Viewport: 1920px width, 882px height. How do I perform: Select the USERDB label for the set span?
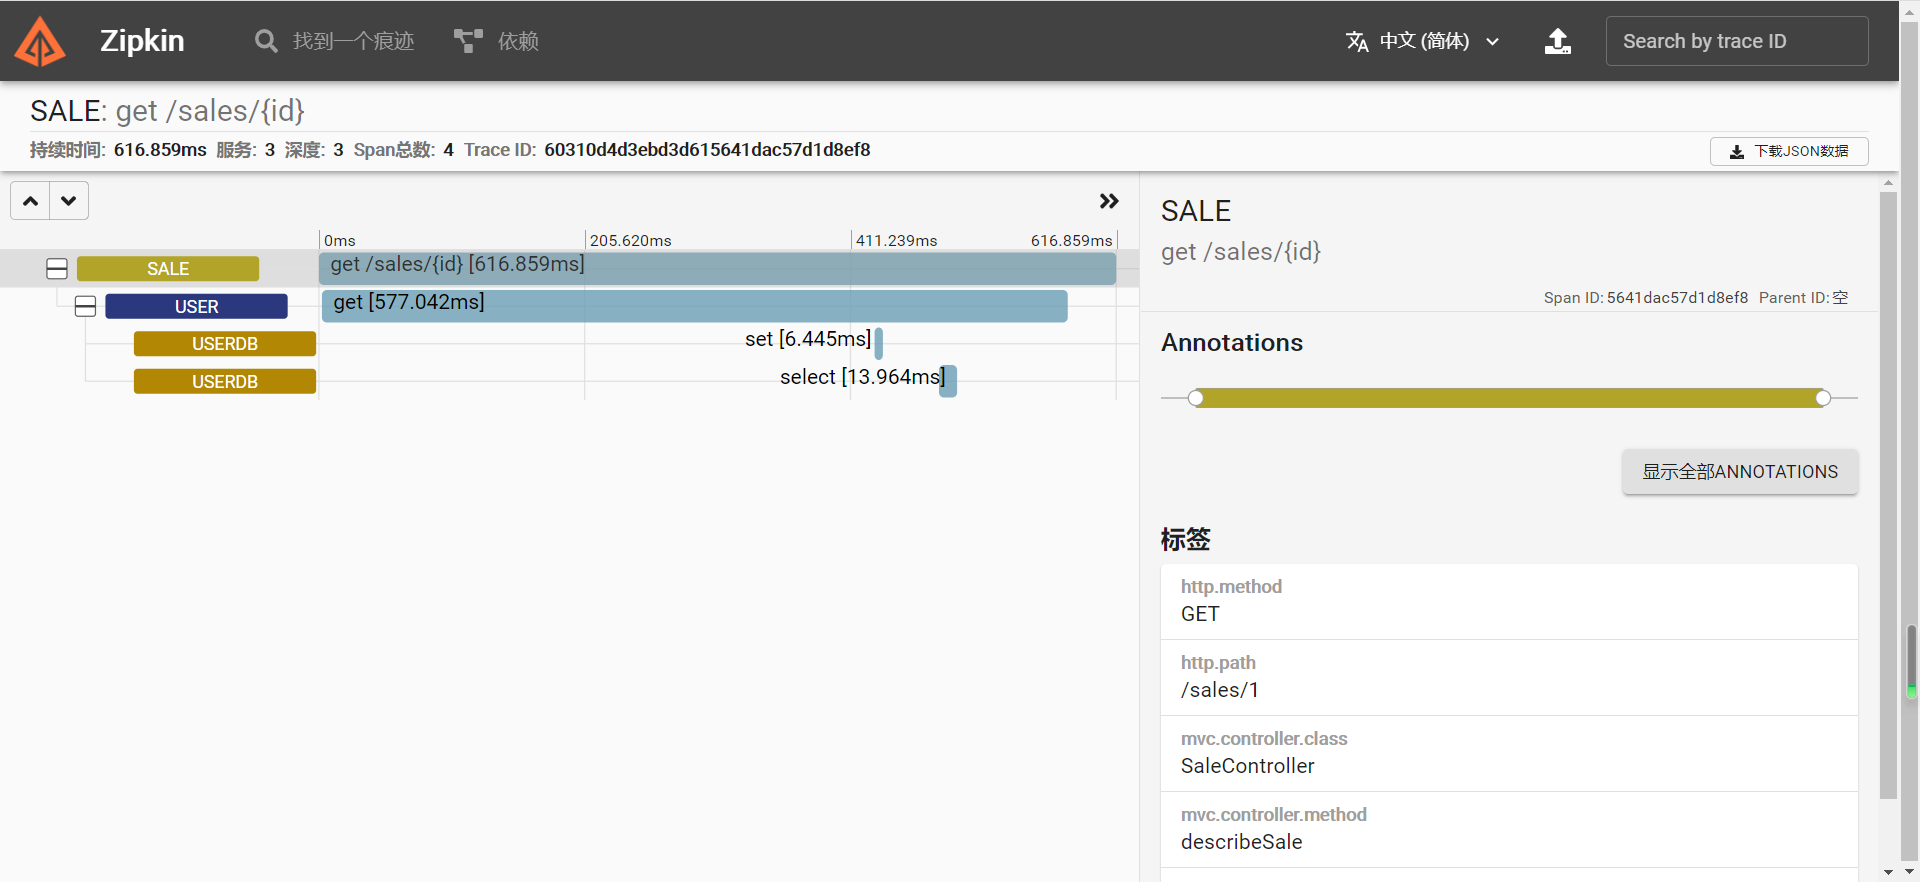click(225, 344)
